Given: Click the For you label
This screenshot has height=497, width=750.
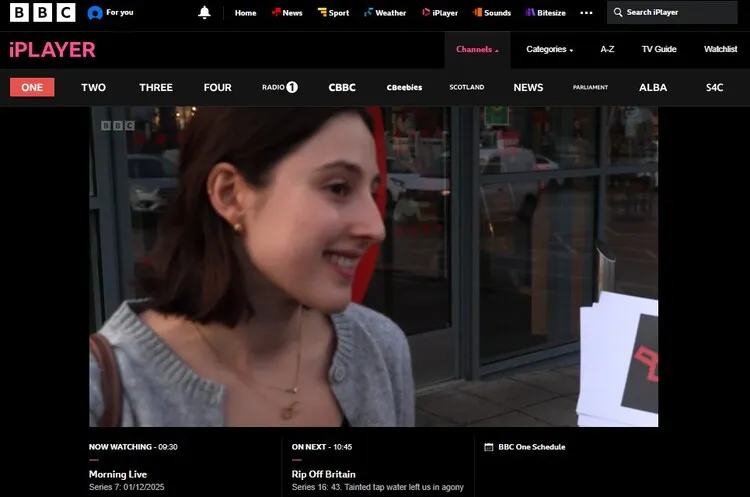Looking at the screenshot, I should [x=120, y=12].
